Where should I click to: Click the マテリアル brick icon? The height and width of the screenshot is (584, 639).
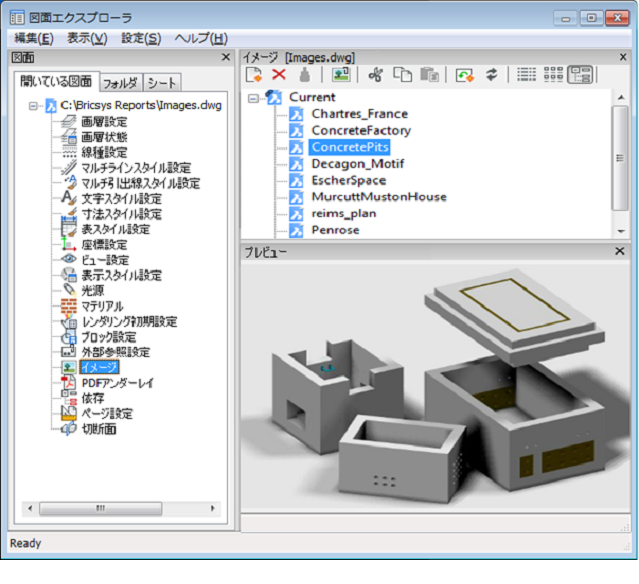pos(69,306)
